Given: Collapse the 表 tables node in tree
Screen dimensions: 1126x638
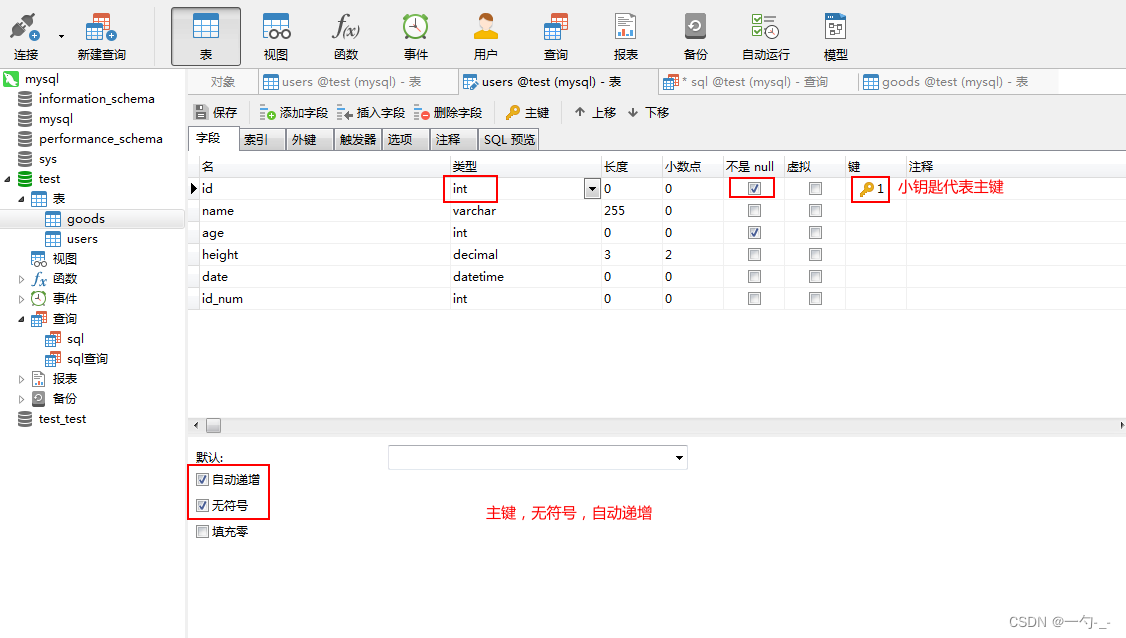Looking at the screenshot, I should click(21, 199).
